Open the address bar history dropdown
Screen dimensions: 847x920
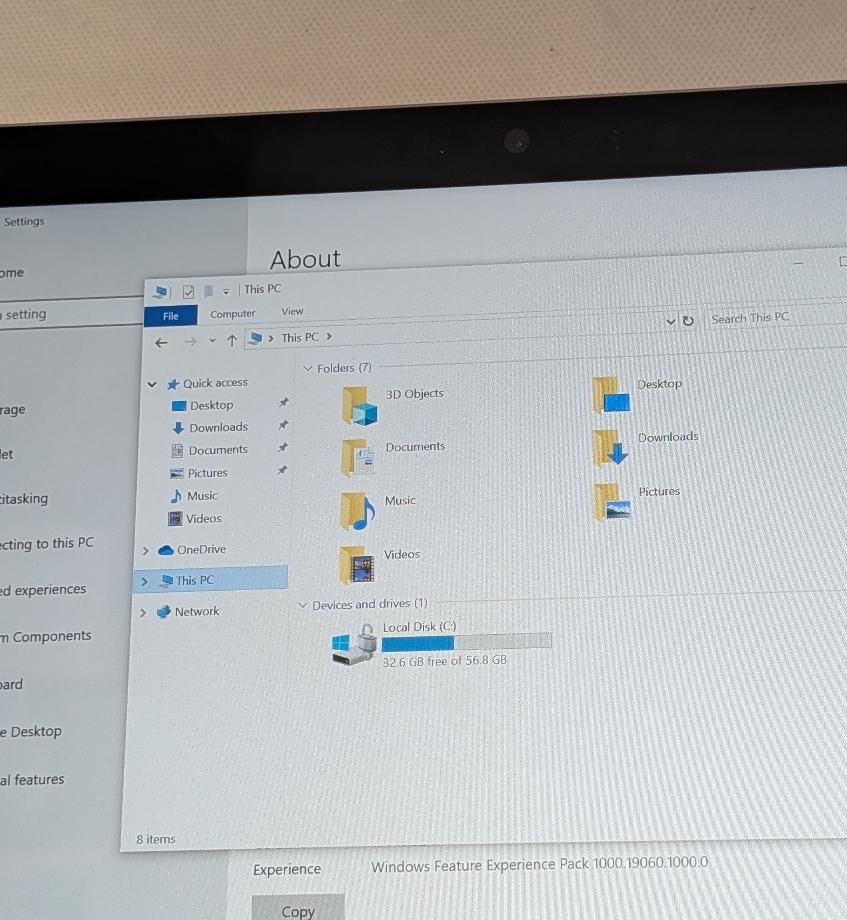click(670, 322)
